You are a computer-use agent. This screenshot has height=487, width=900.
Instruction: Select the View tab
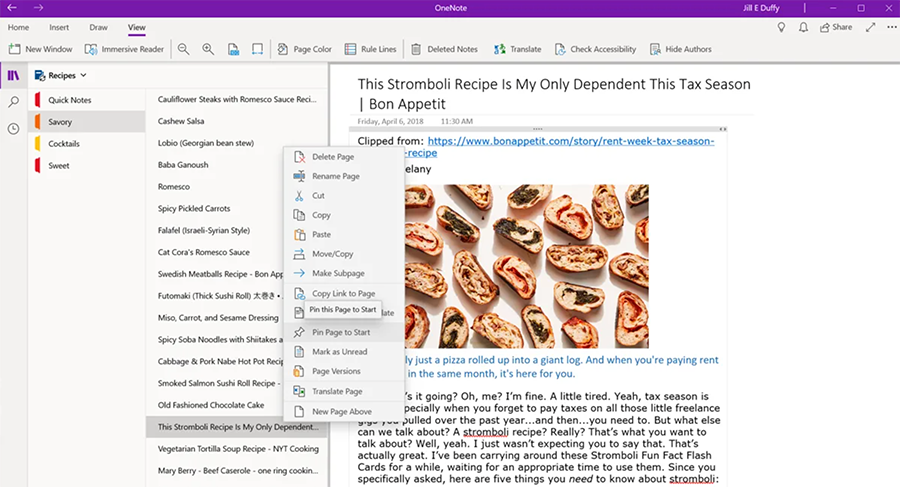(137, 27)
